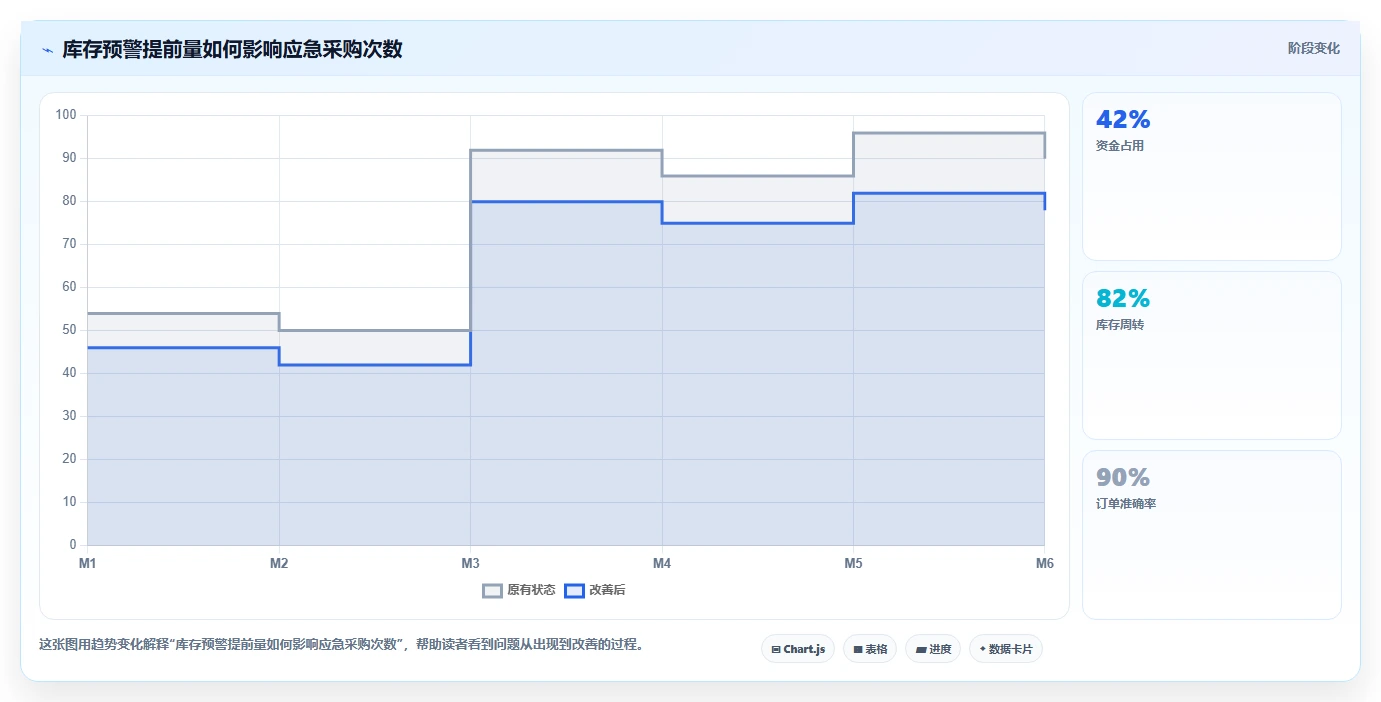Click the 90% value
Image resolution: width=1381 pixels, height=702 pixels.
1123,478
